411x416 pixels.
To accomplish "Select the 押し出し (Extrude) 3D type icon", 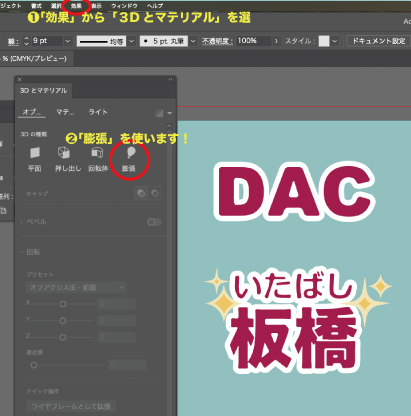I will coord(64,153).
